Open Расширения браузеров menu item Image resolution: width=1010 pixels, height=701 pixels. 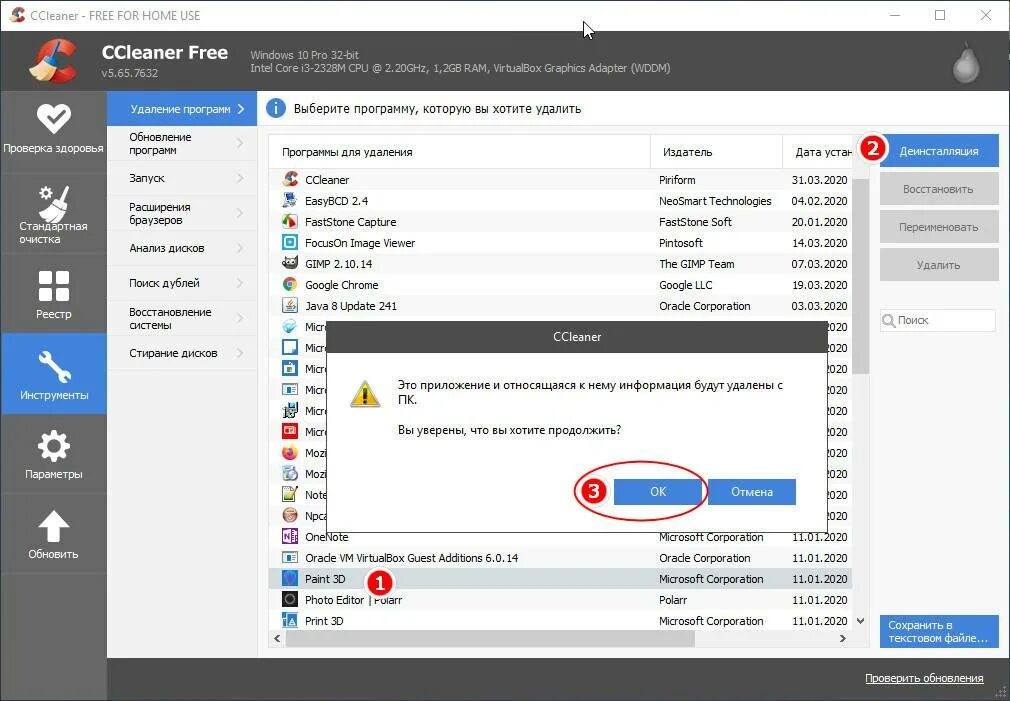(x=182, y=213)
